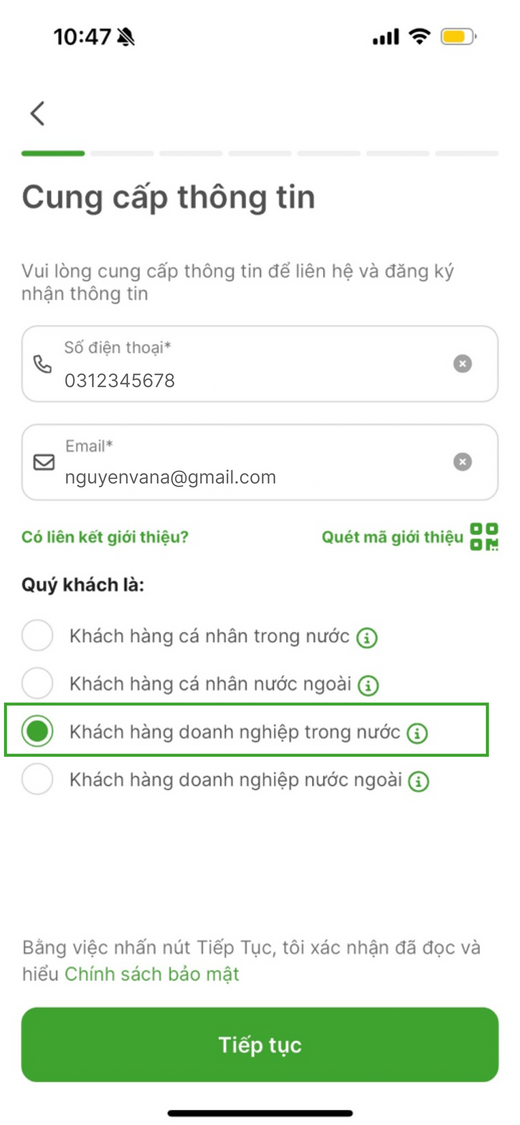Clear the email field

[463, 462]
